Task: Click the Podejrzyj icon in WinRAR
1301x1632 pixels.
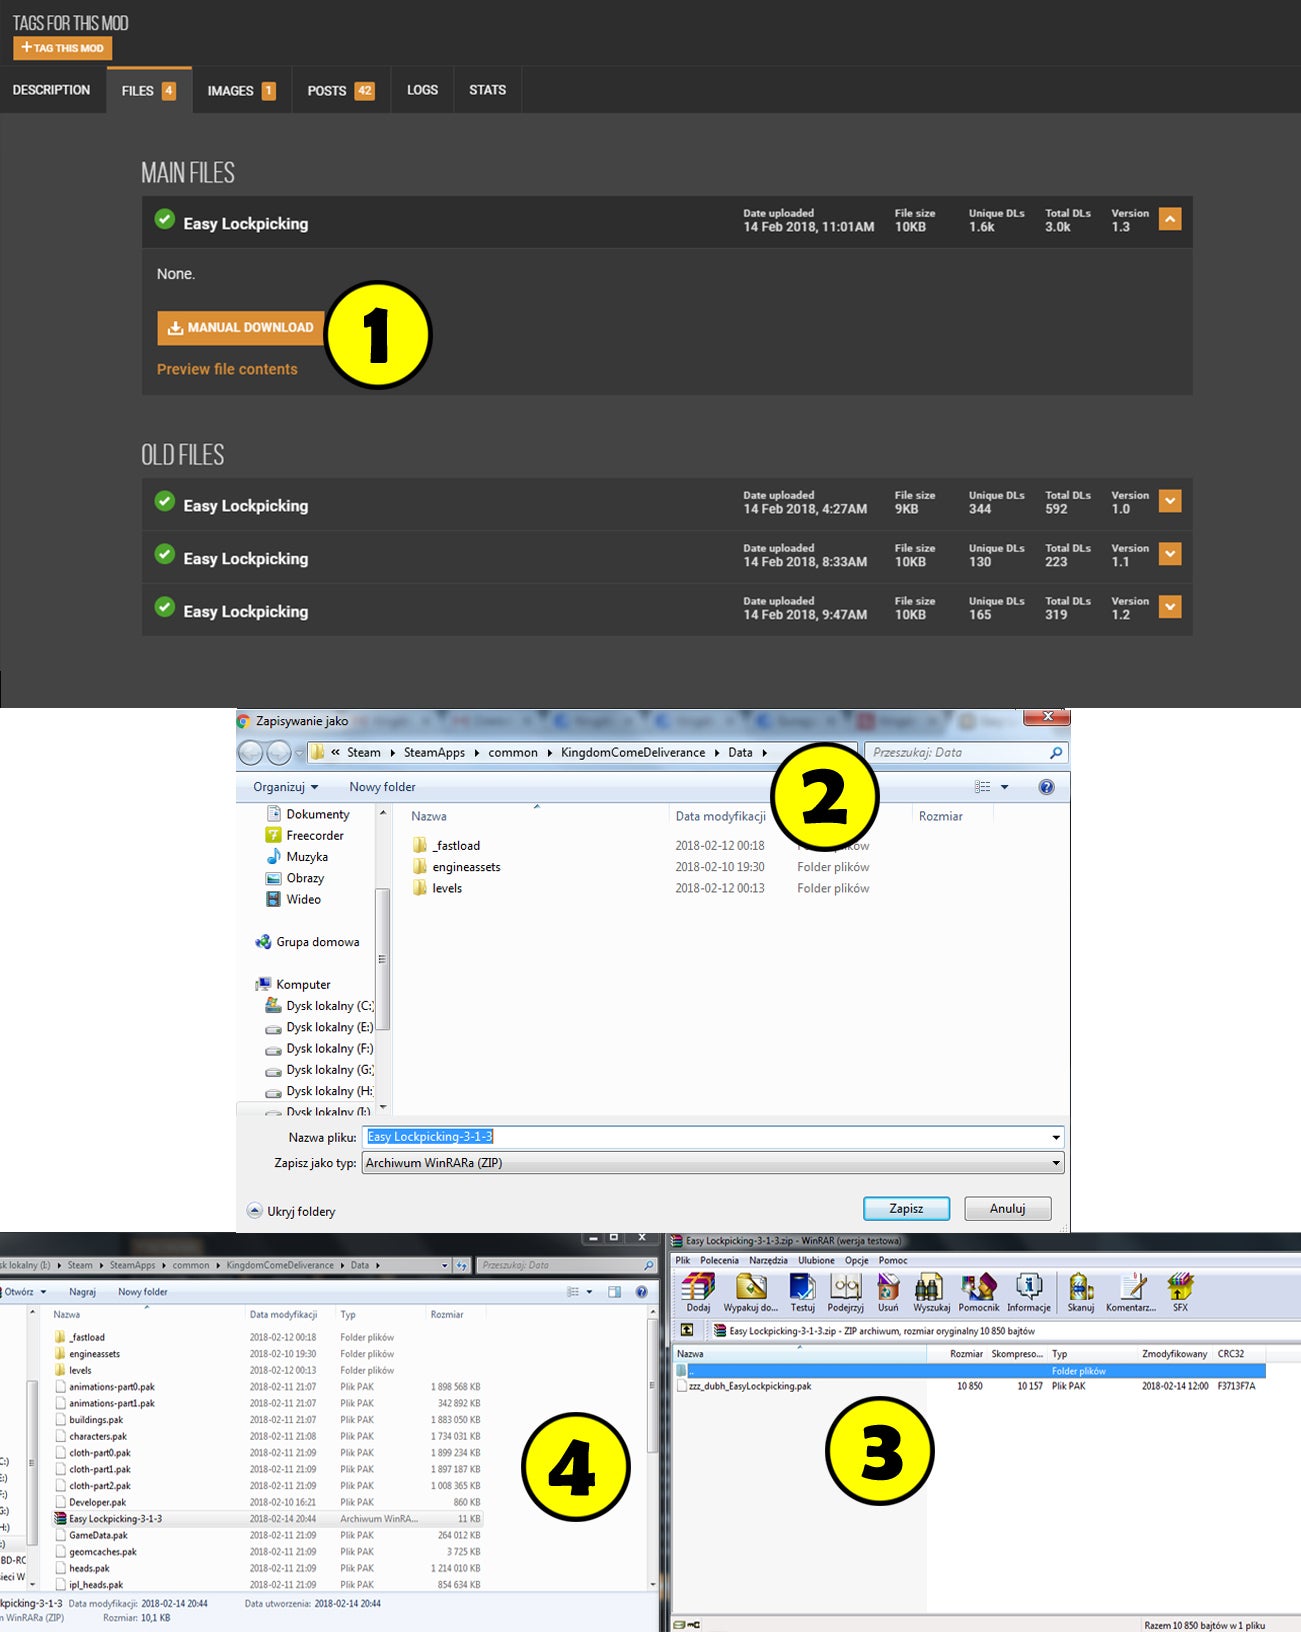Action: coord(845,1292)
